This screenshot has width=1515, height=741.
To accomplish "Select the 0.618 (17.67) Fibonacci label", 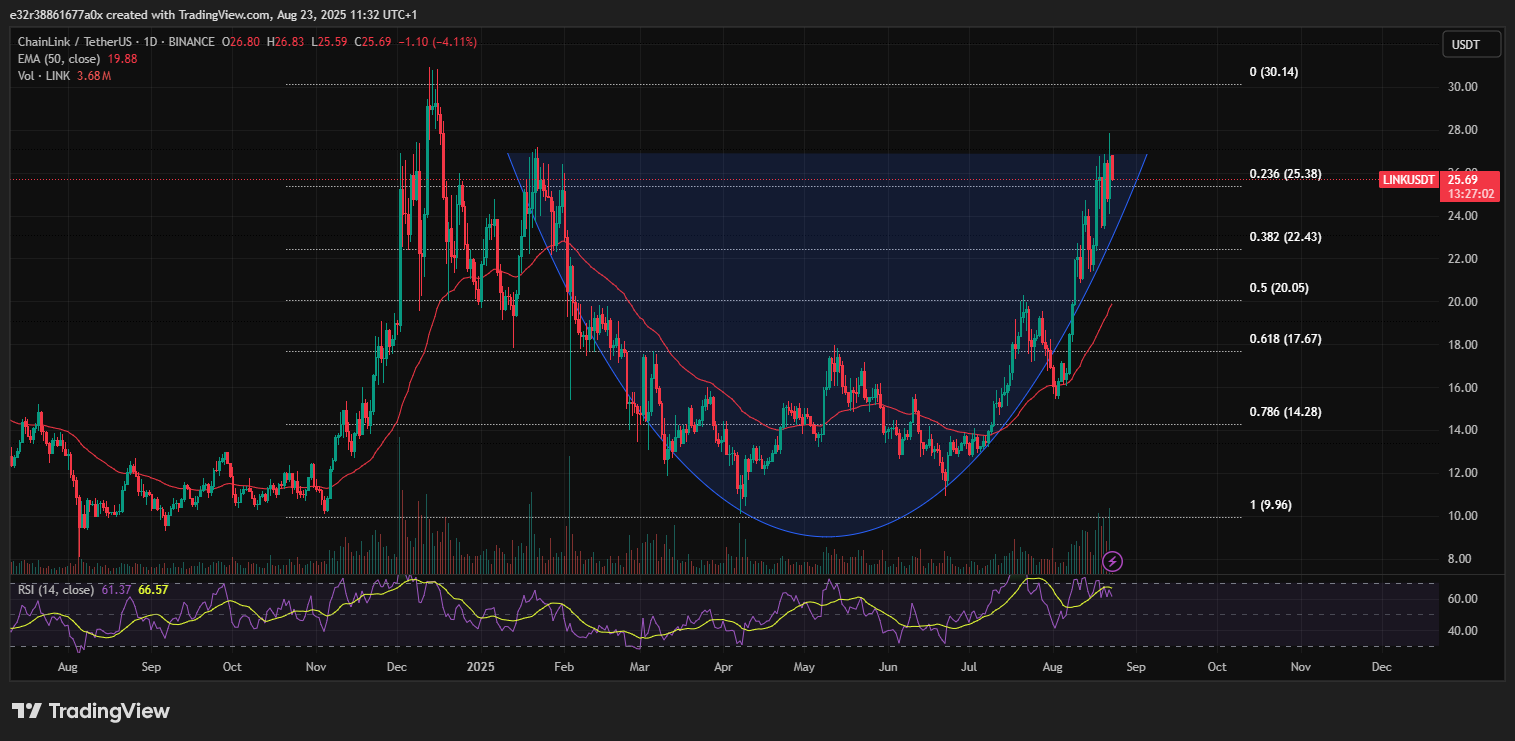I will pos(1285,339).
